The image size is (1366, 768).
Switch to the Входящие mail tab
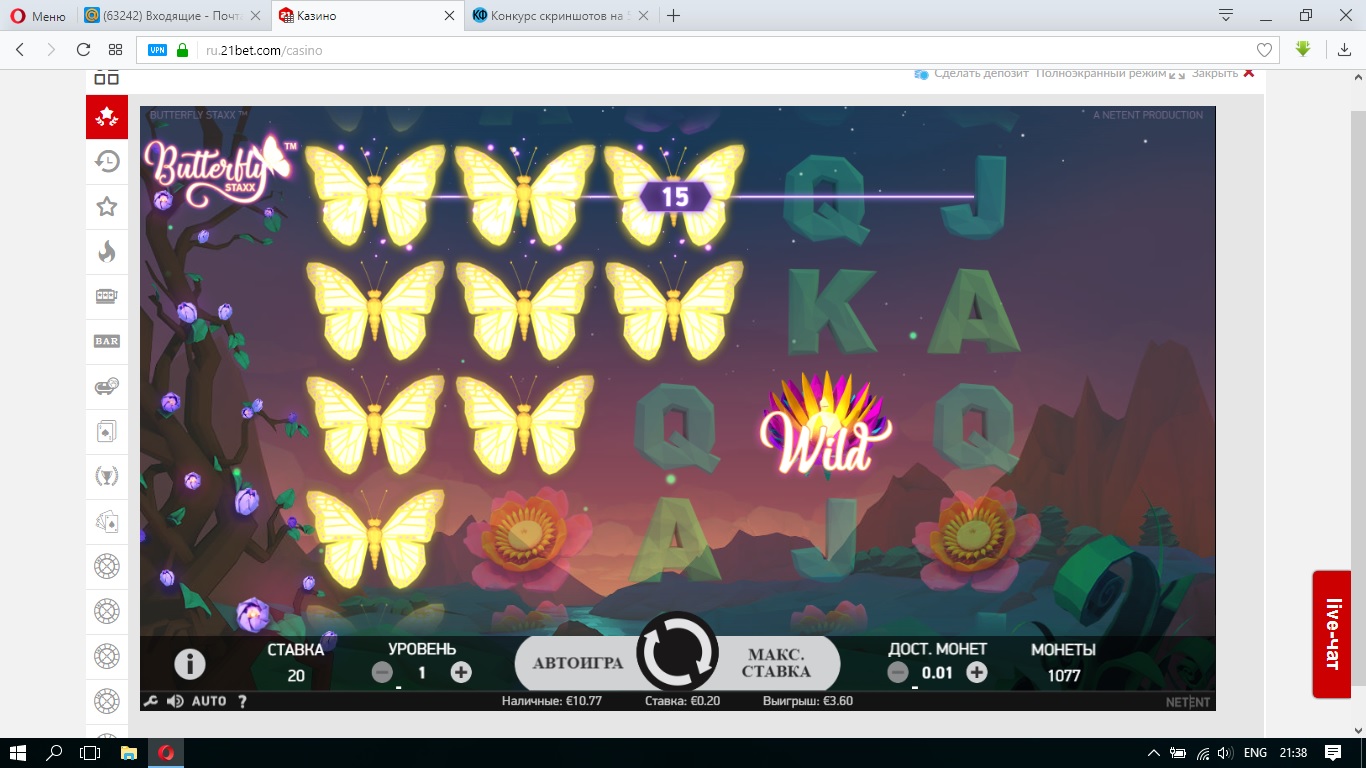[174, 16]
